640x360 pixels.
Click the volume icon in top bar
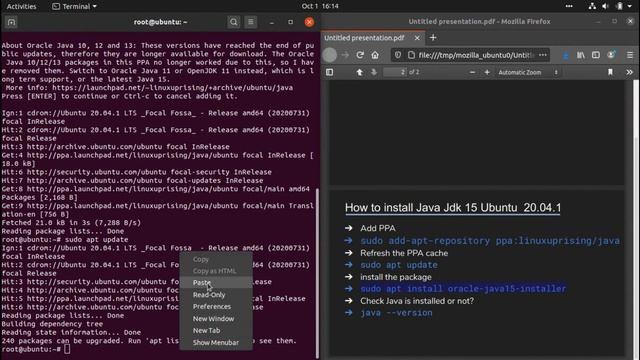tap(605, 6)
